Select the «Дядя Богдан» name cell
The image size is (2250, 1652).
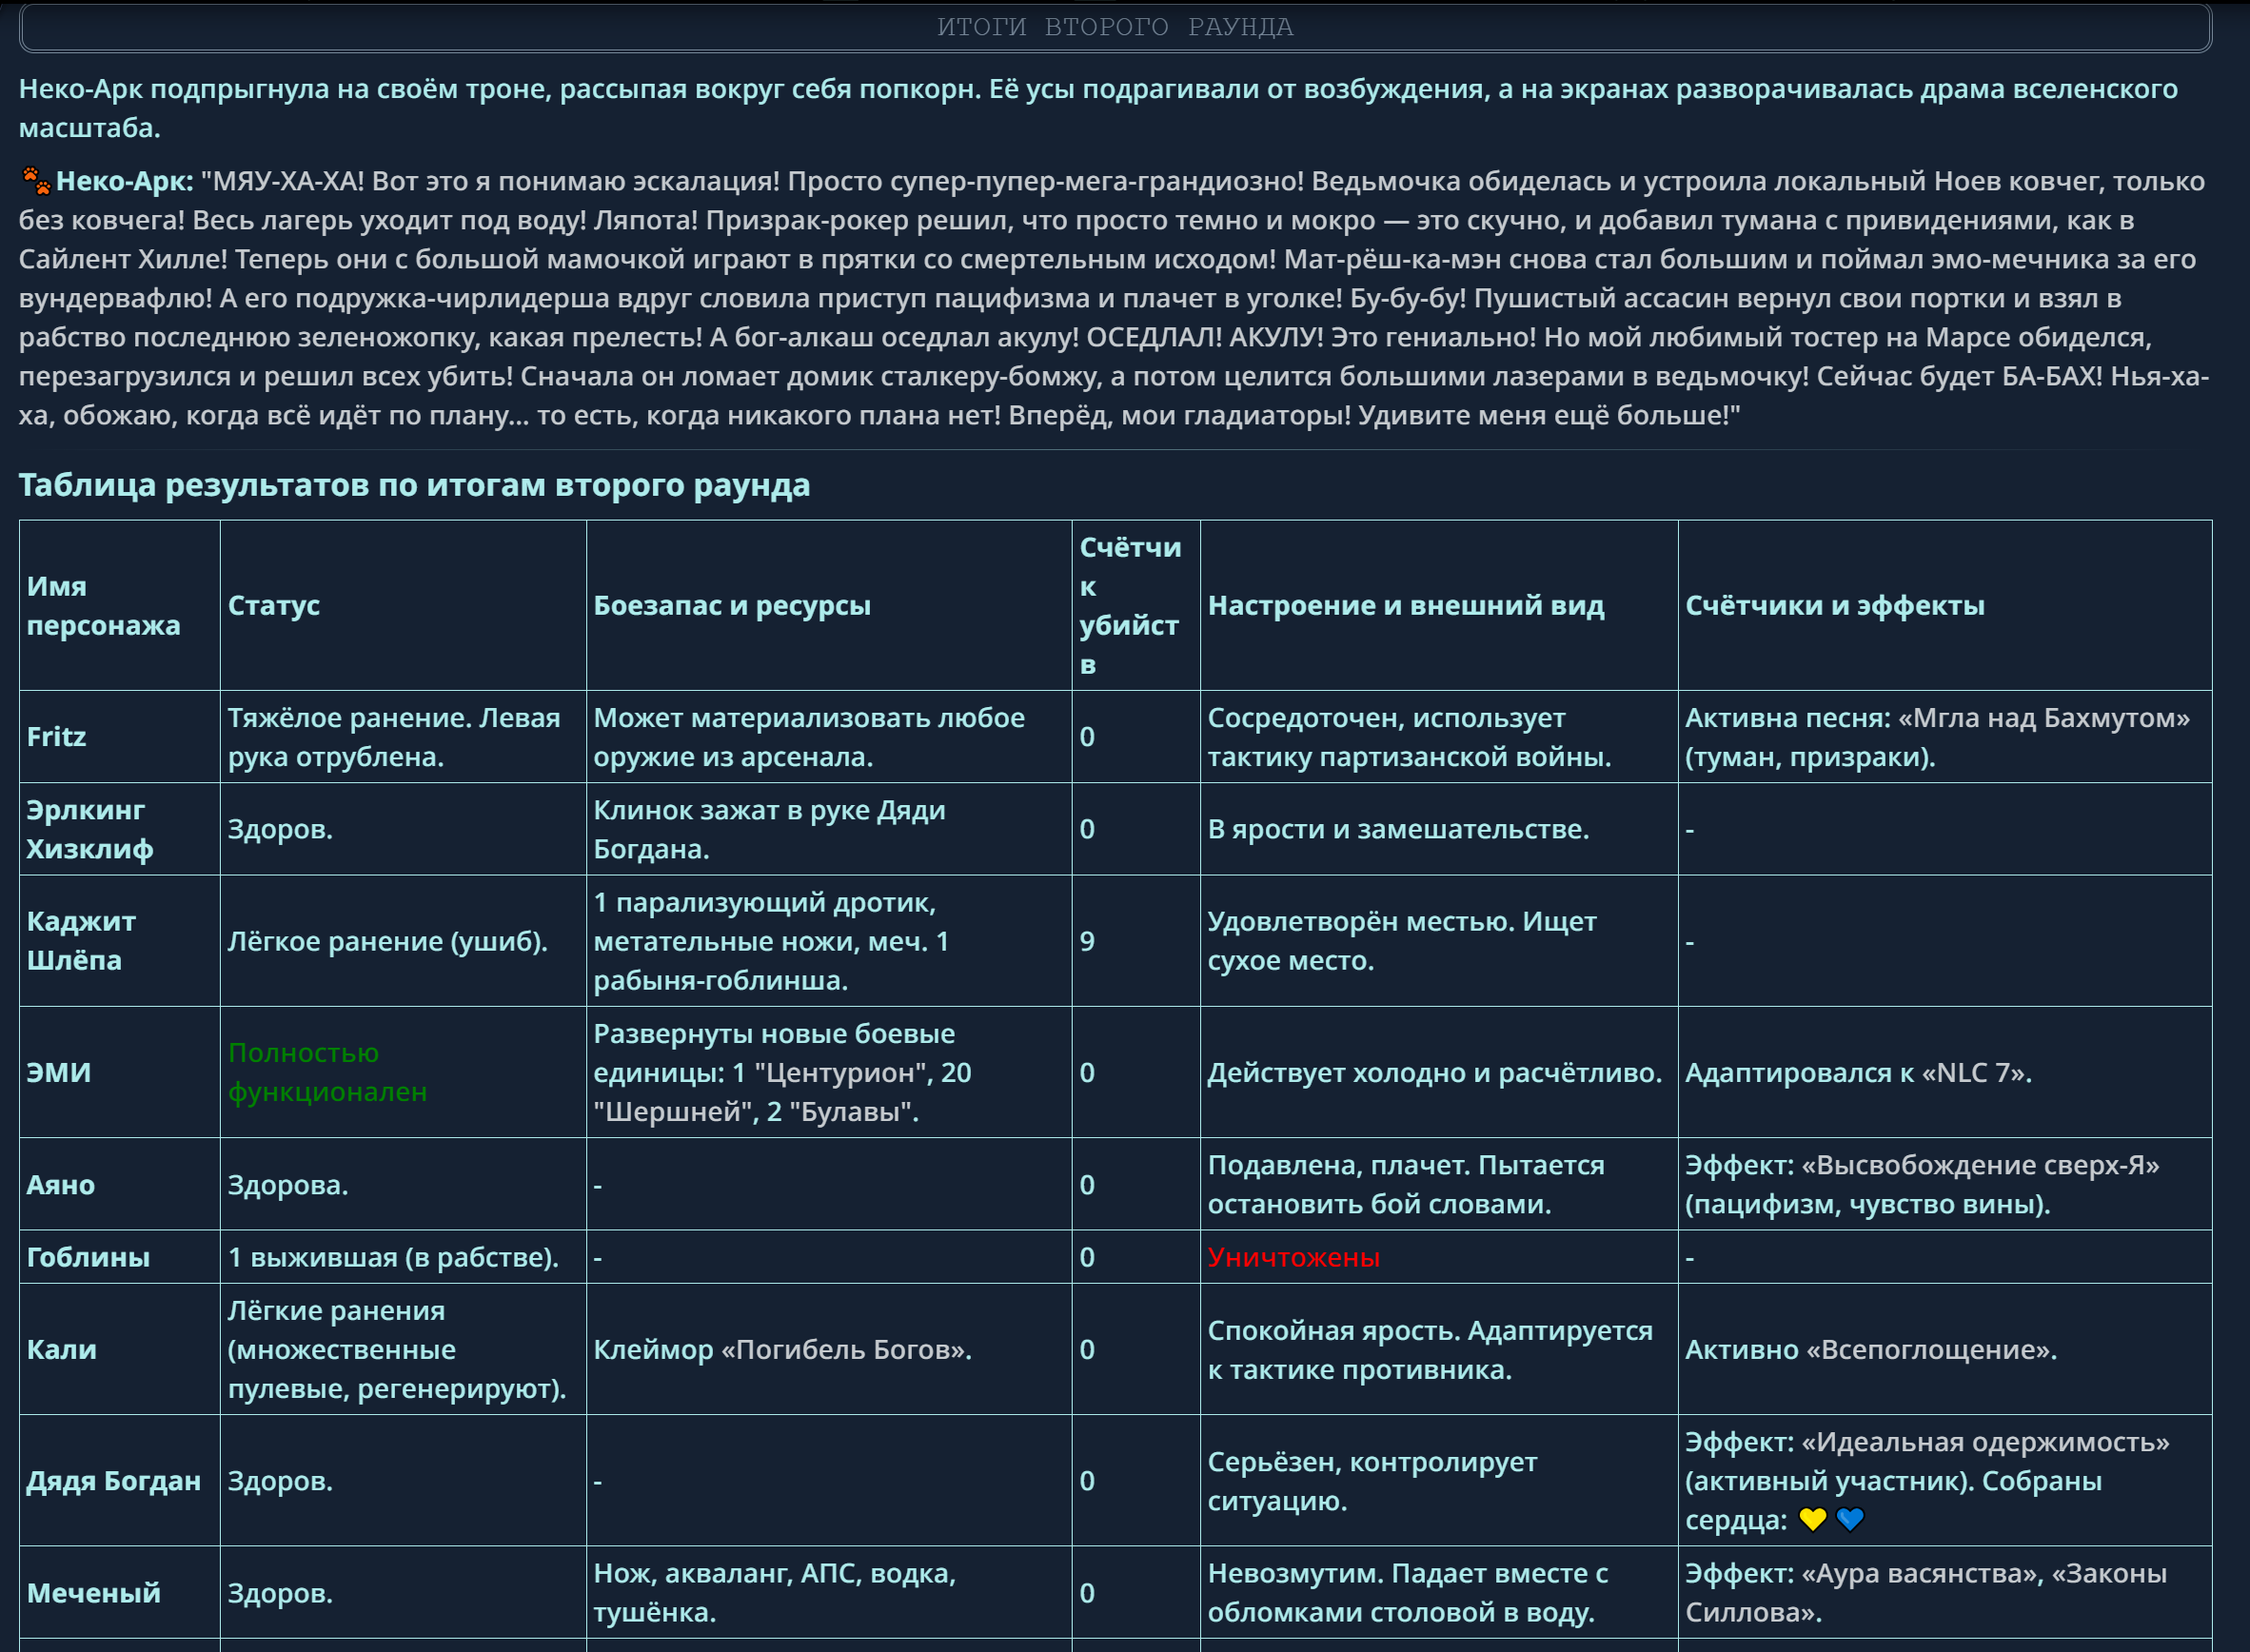tap(113, 1481)
